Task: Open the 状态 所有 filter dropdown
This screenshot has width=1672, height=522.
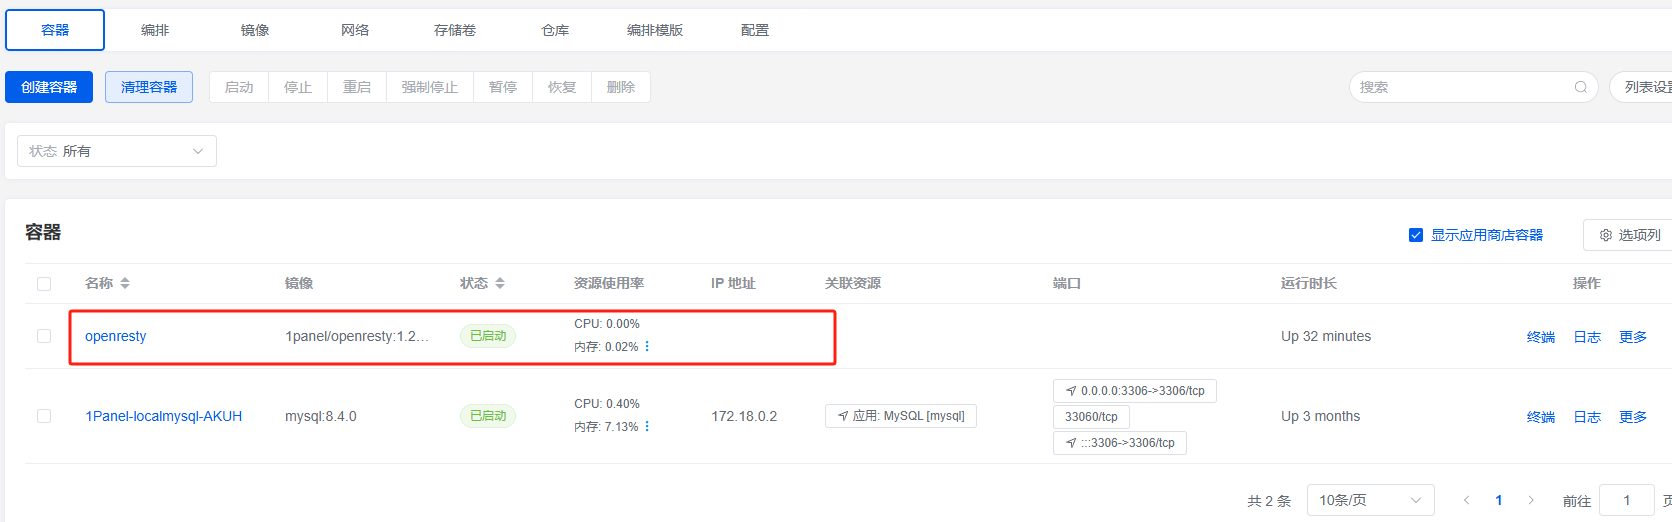Action: pyautogui.click(x=117, y=151)
